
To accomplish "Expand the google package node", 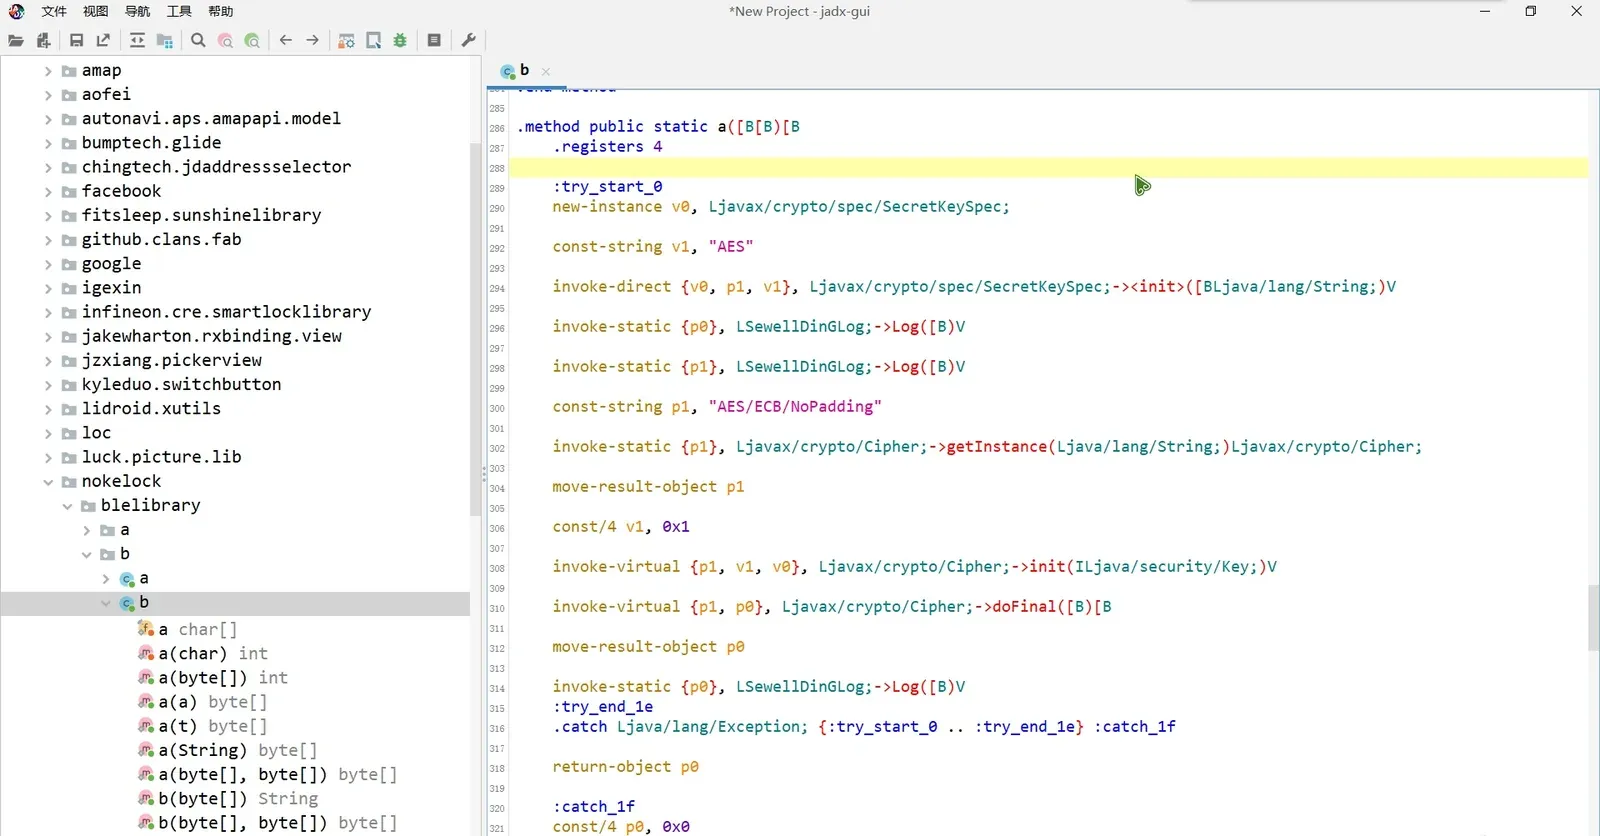I will click(x=48, y=264).
